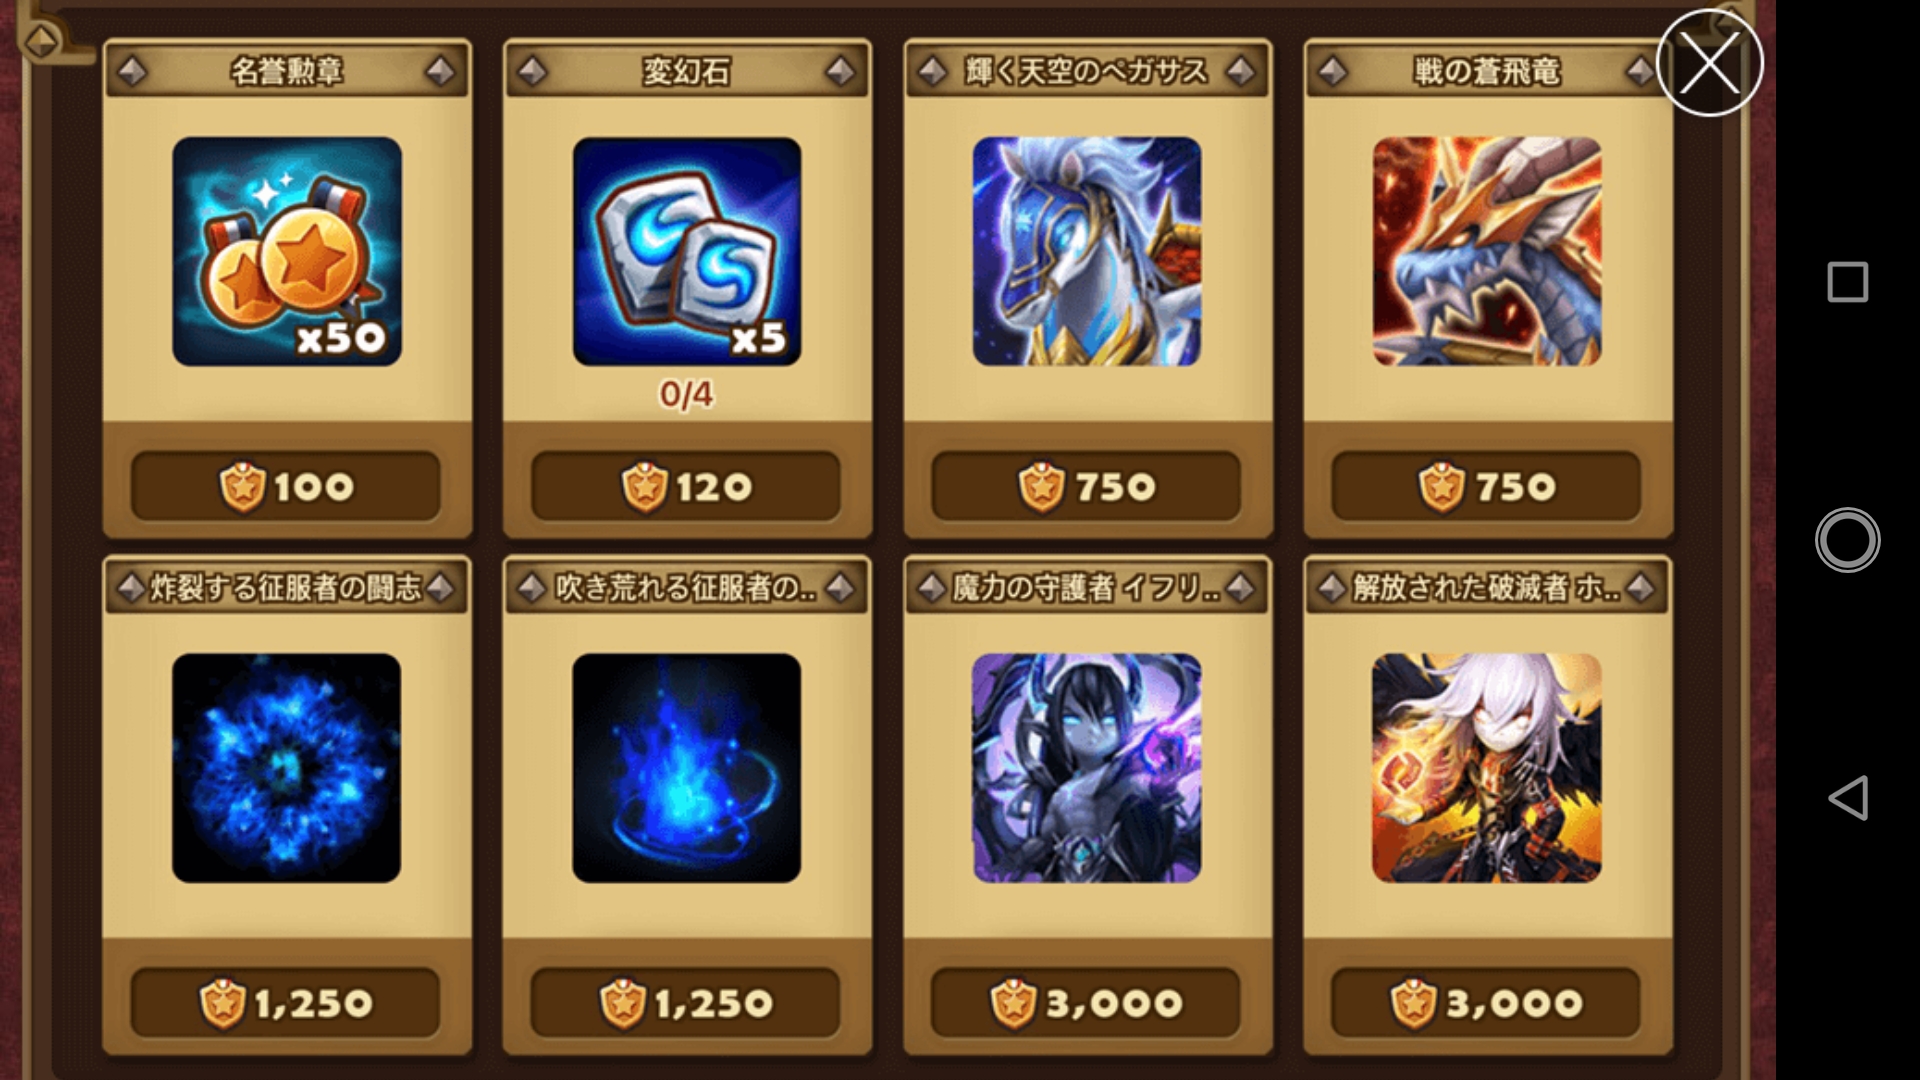The image size is (1920, 1080).
Task: Choose the blue swirling flame icon
Action: click(x=687, y=768)
